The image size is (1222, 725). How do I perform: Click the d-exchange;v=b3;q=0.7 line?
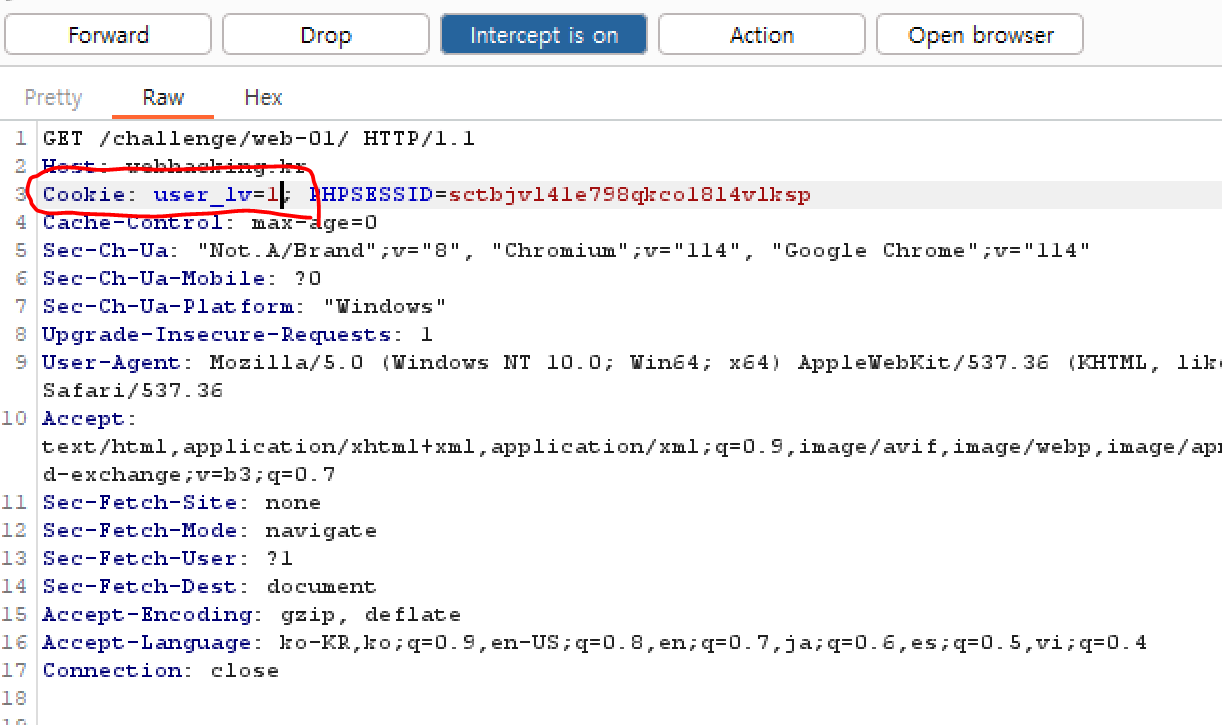189,474
